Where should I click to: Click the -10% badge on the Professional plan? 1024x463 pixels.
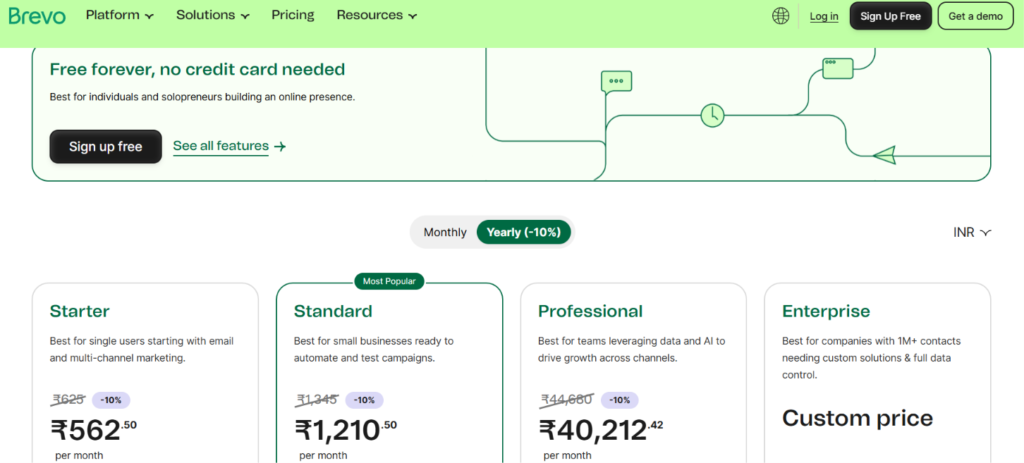coord(620,400)
